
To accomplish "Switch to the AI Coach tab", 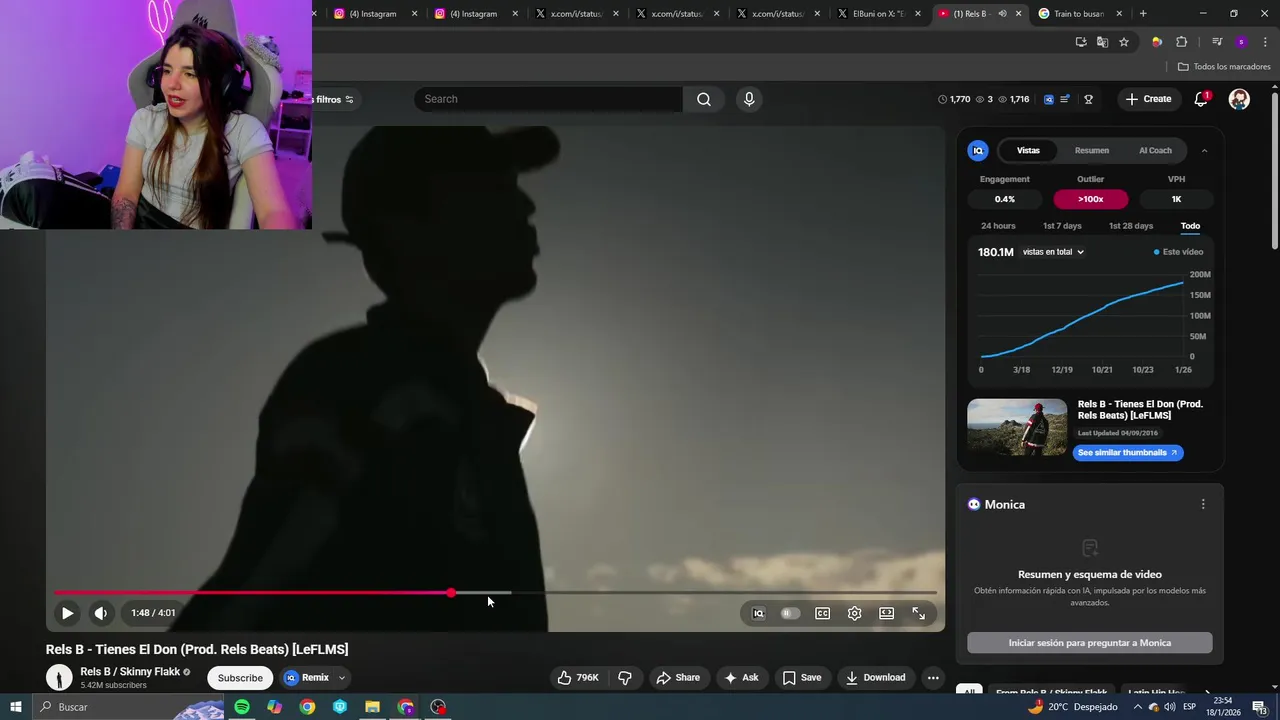I will click(x=1155, y=150).
